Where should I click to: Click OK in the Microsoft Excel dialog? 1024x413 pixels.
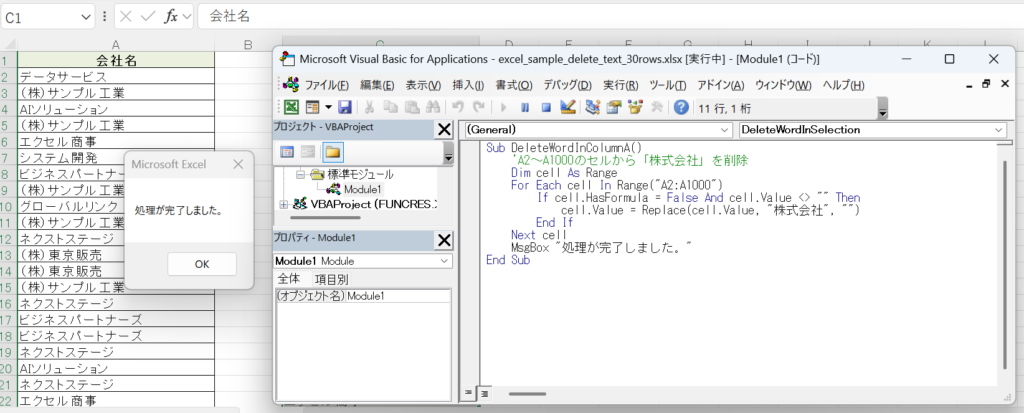click(x=202, y=264)
